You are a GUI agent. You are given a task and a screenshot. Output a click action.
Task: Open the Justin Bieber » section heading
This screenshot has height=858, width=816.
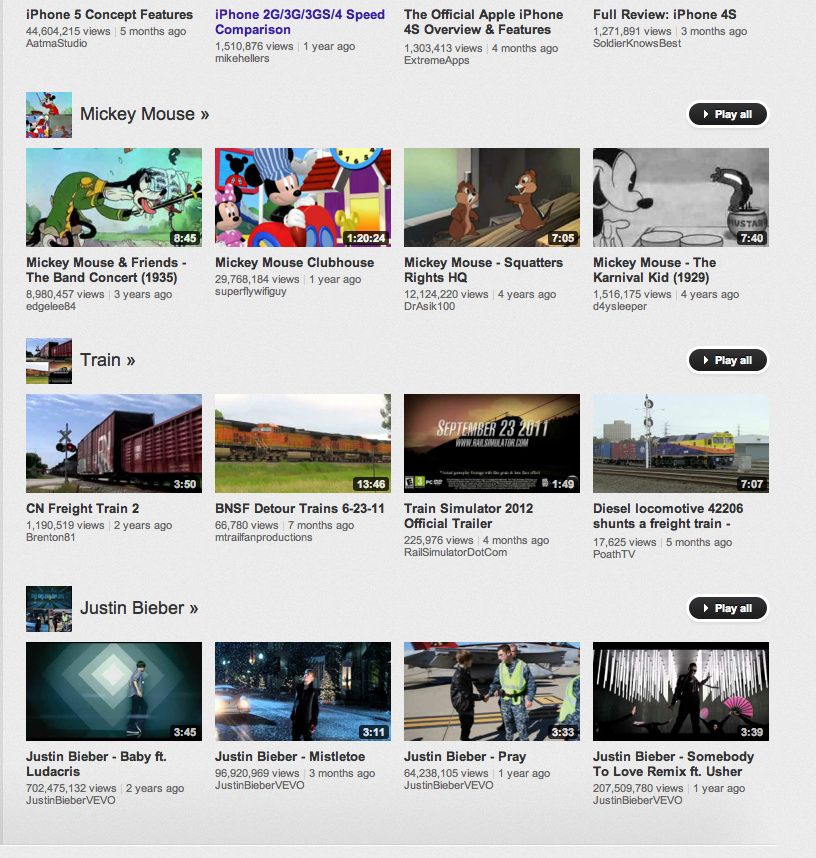(139, 608)
